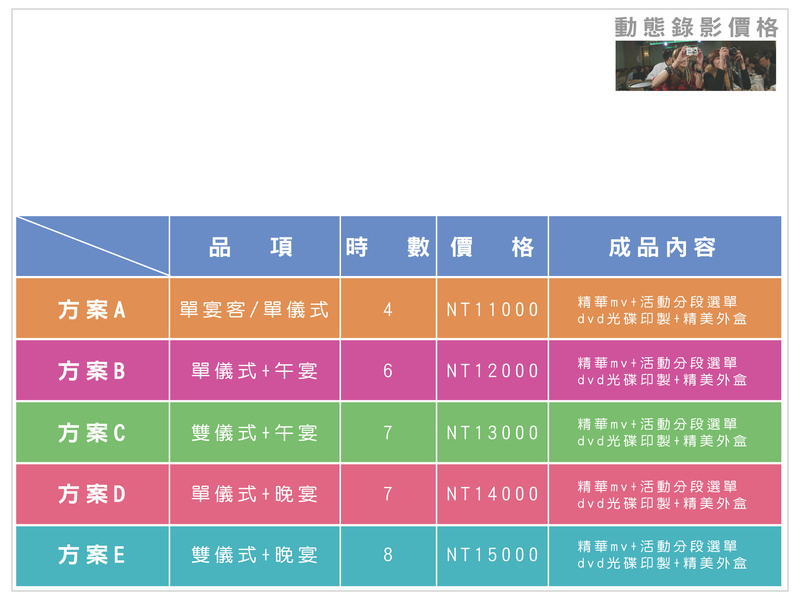Image resolution: width=800 pixels, height=600 pixels.
Task: Click the 單儀式+晚宴 cell
Action: coord(255,494)
